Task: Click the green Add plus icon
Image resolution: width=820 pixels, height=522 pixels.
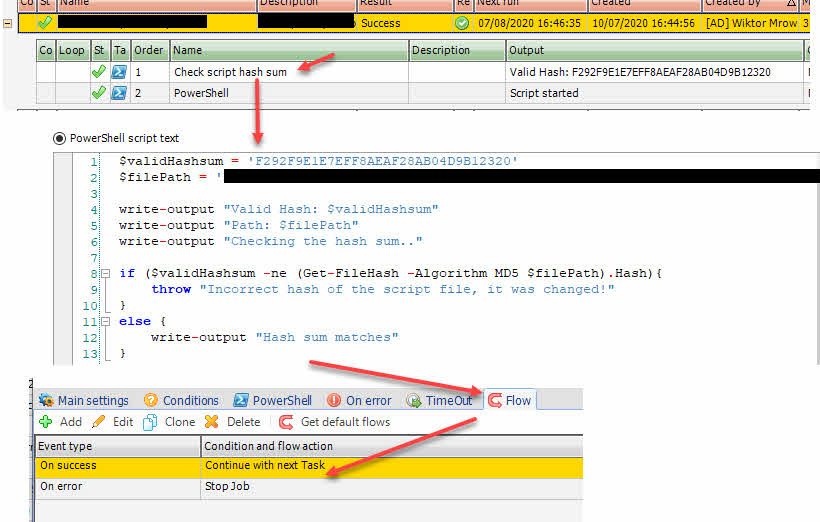Action: pyautogui.click(x=46, y=422)
